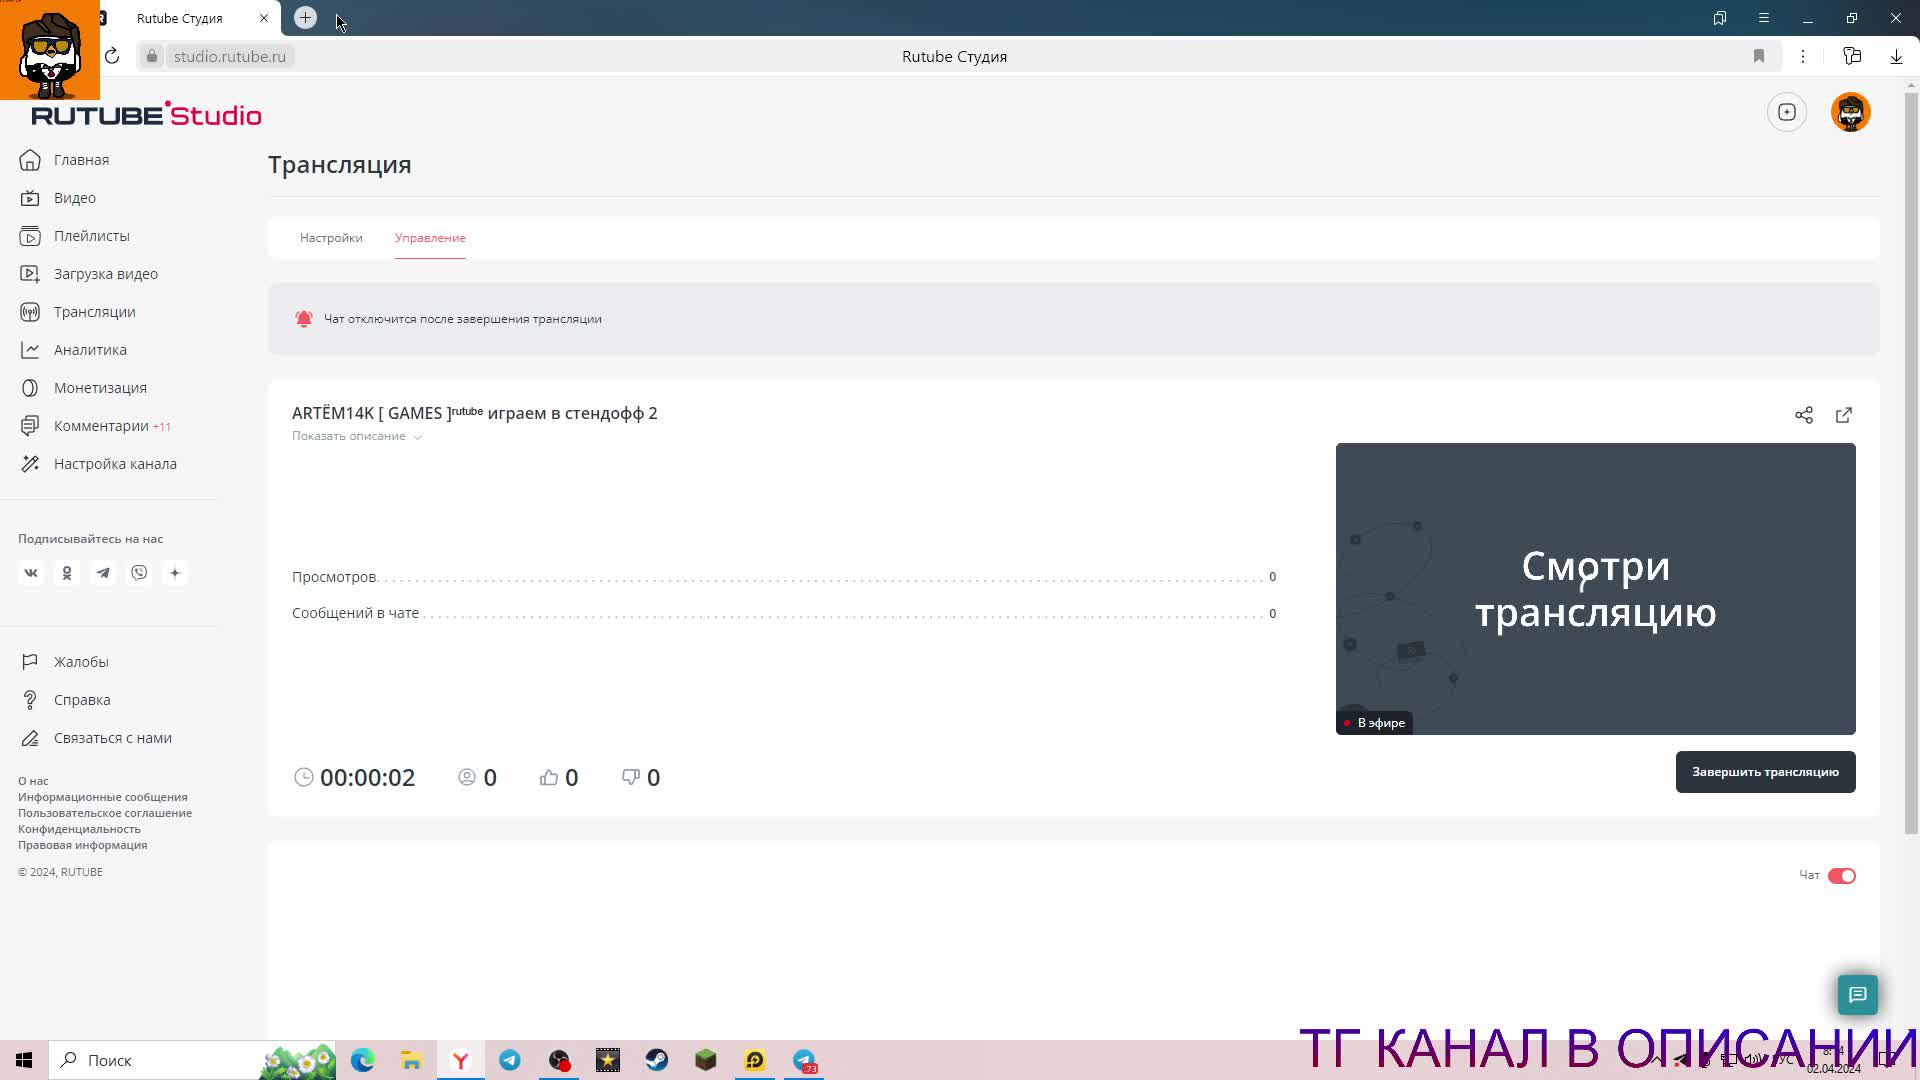
Task: Share the broadcast via share icon
Action: click(x=1804, y=415)
